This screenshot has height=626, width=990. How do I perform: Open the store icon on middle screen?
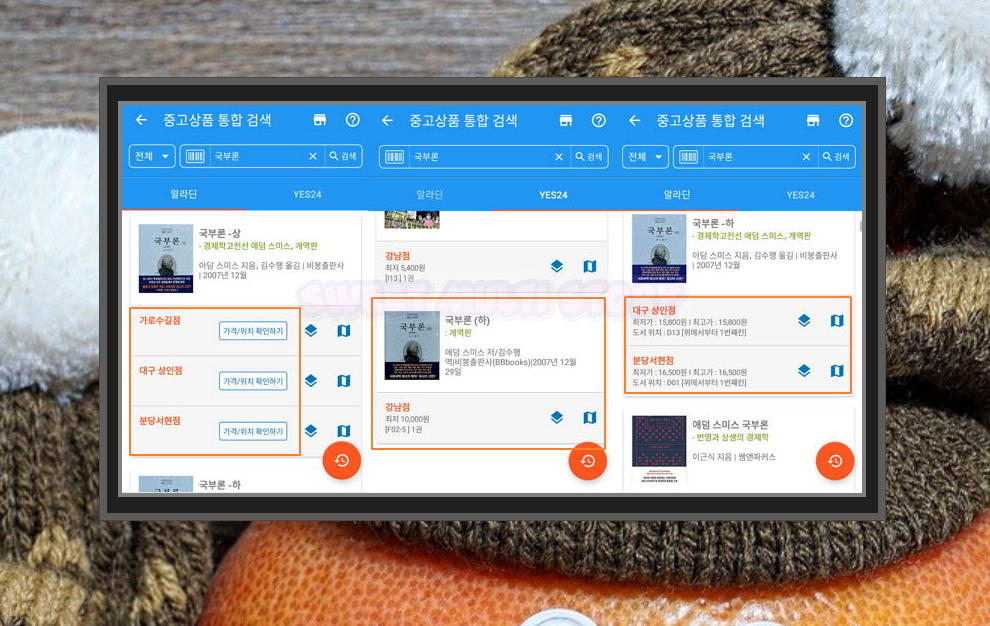(x=566, y=120)
